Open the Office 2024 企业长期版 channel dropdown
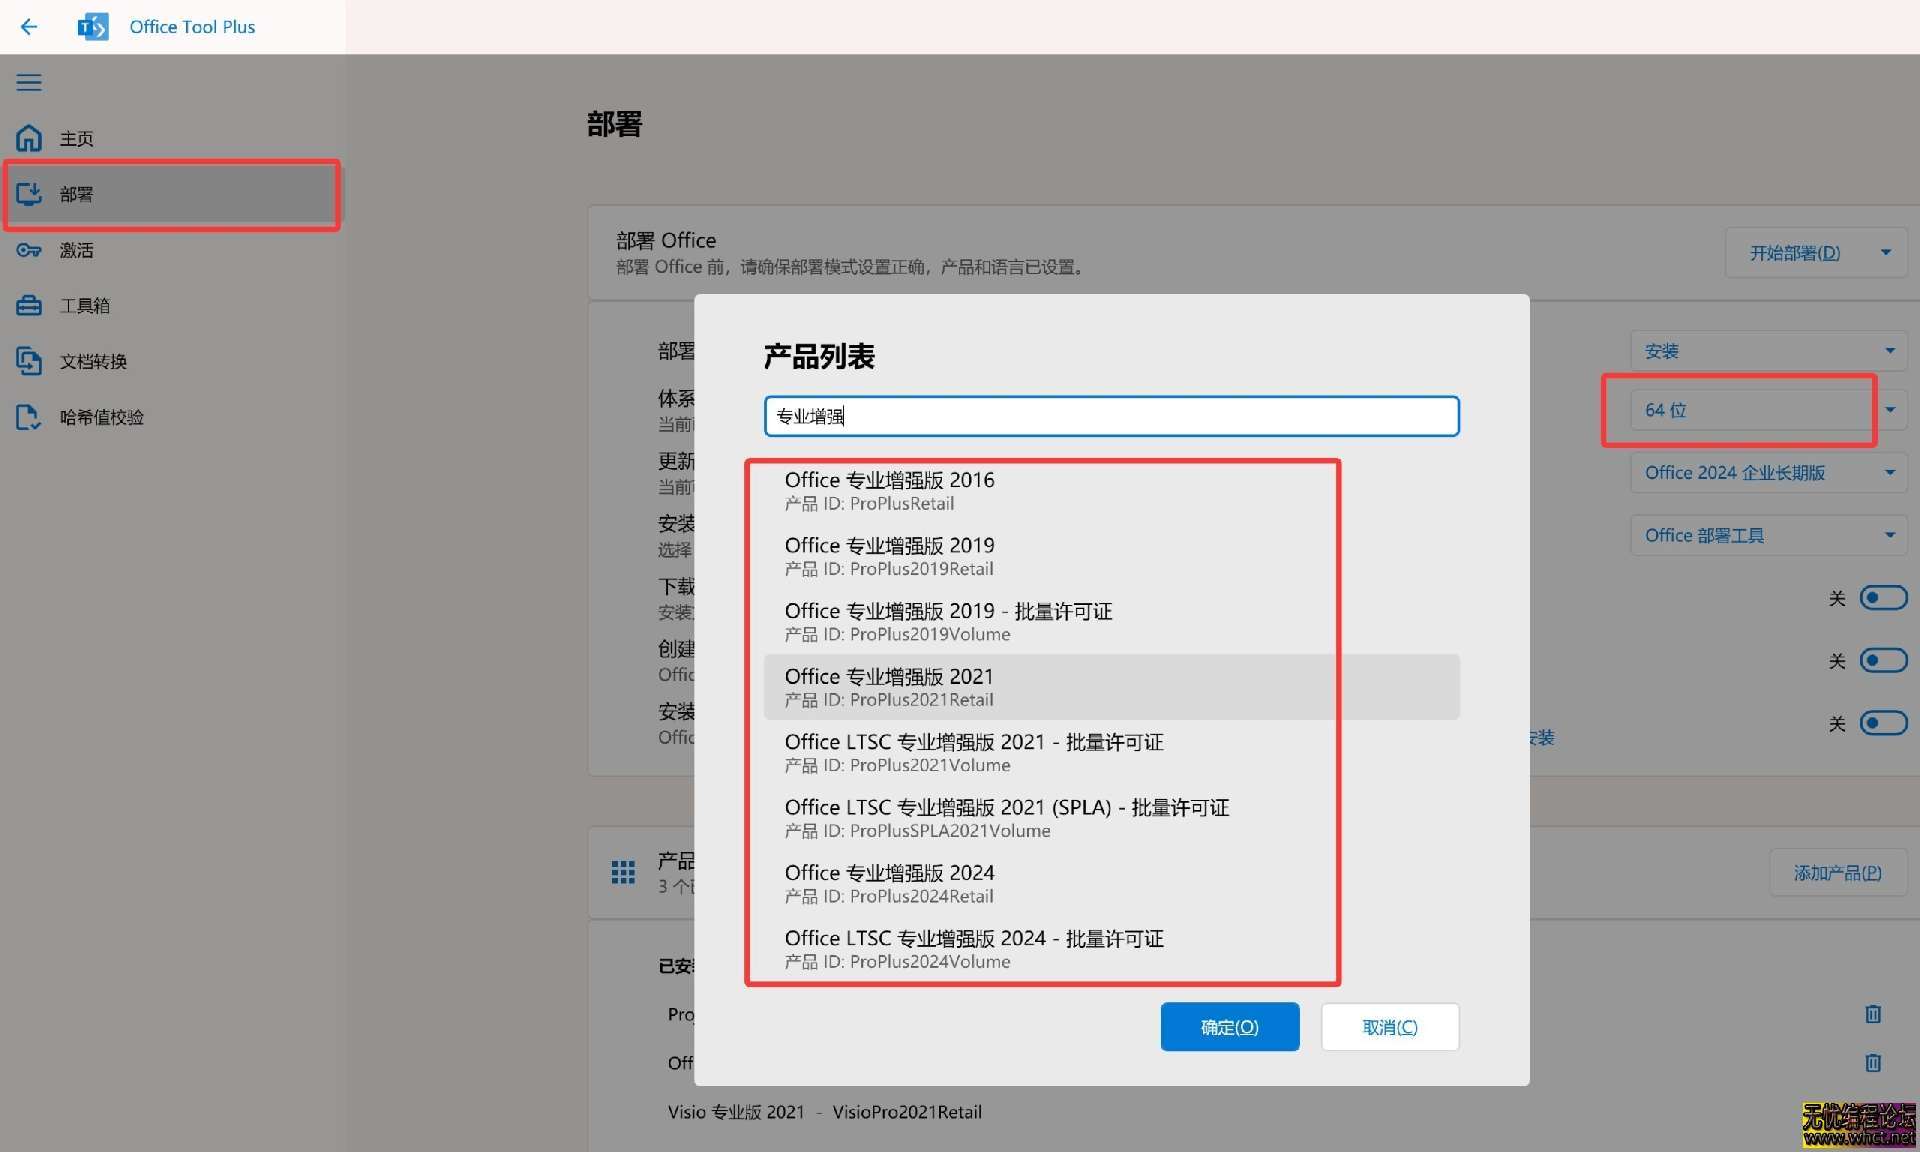The width and height of the screenshot is (1920, 1152). pyautogui.click(x=1766, y=472)
